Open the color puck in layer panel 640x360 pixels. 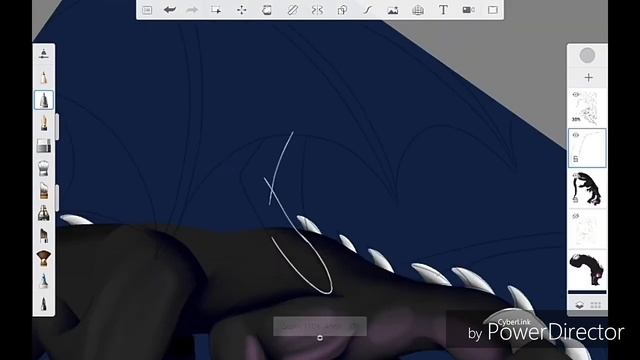tap(587, 56)
